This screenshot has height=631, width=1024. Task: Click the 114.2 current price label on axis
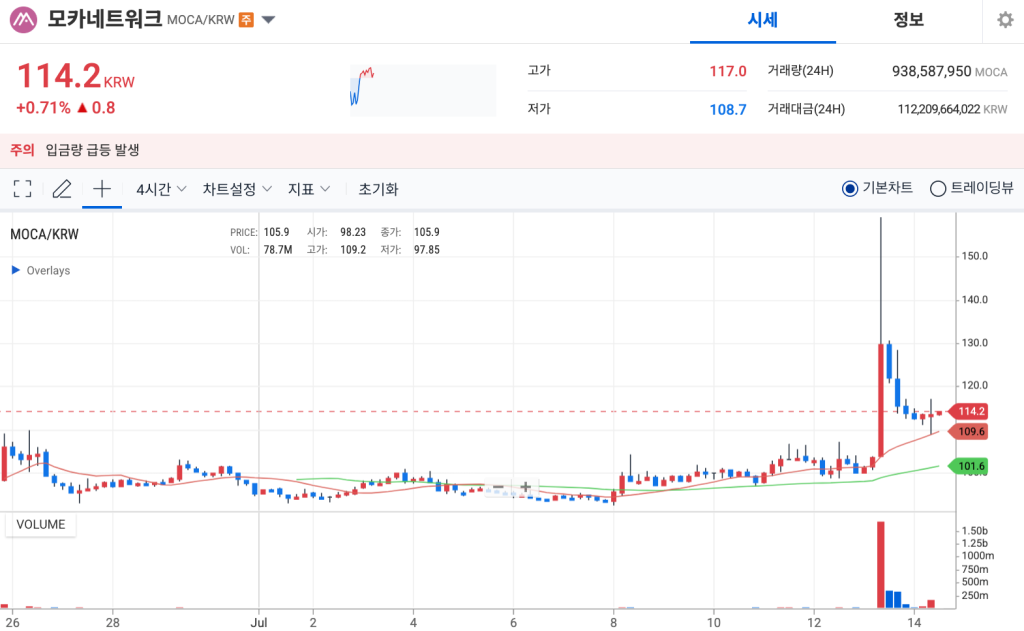click(970, 412)
